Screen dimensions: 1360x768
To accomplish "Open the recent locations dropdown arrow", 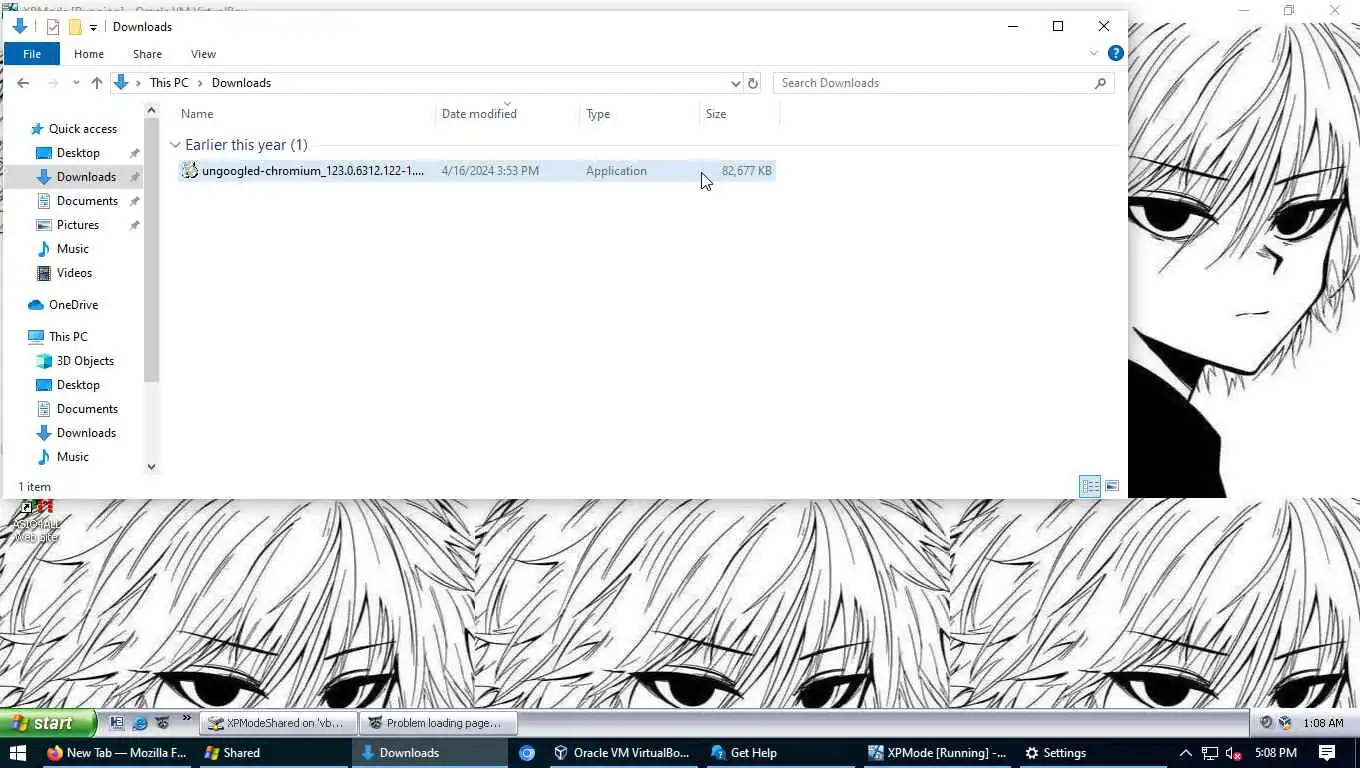I will (x=76, y=84).
